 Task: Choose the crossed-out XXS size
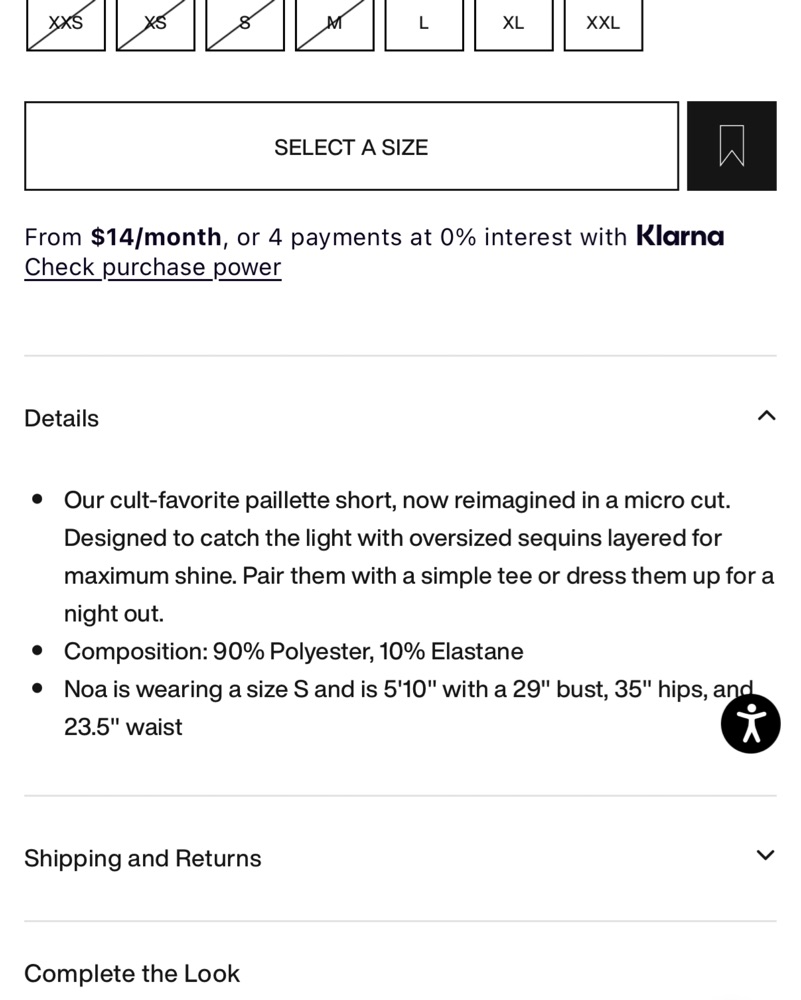point(66,24)
